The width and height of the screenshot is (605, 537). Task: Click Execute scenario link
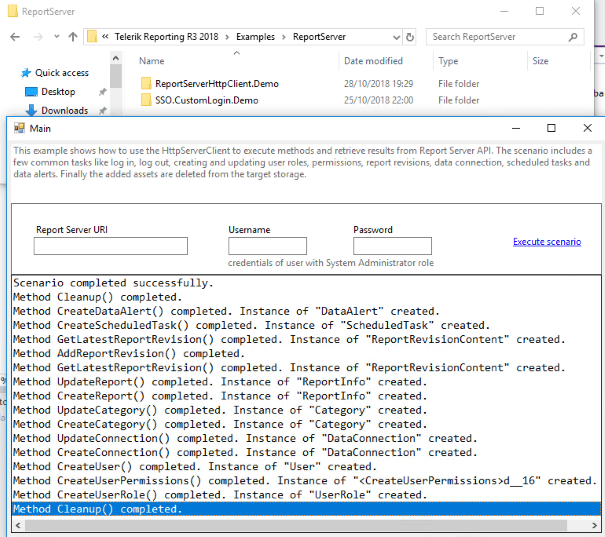click(x=547, y=242)
